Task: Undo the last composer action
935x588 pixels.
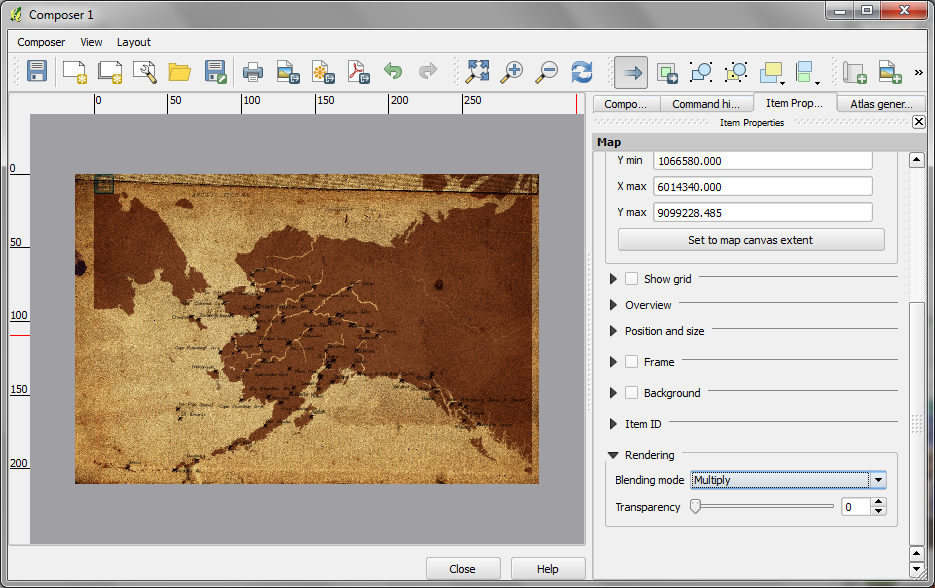Action: [393, 72]
